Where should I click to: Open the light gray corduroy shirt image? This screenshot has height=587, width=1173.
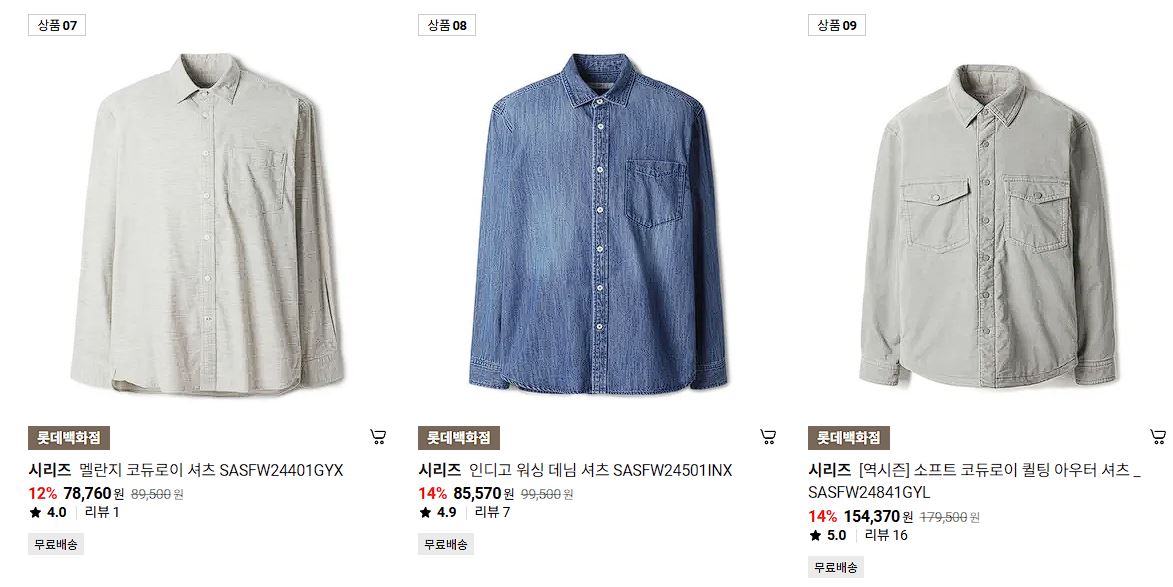[x=207, y=224]
